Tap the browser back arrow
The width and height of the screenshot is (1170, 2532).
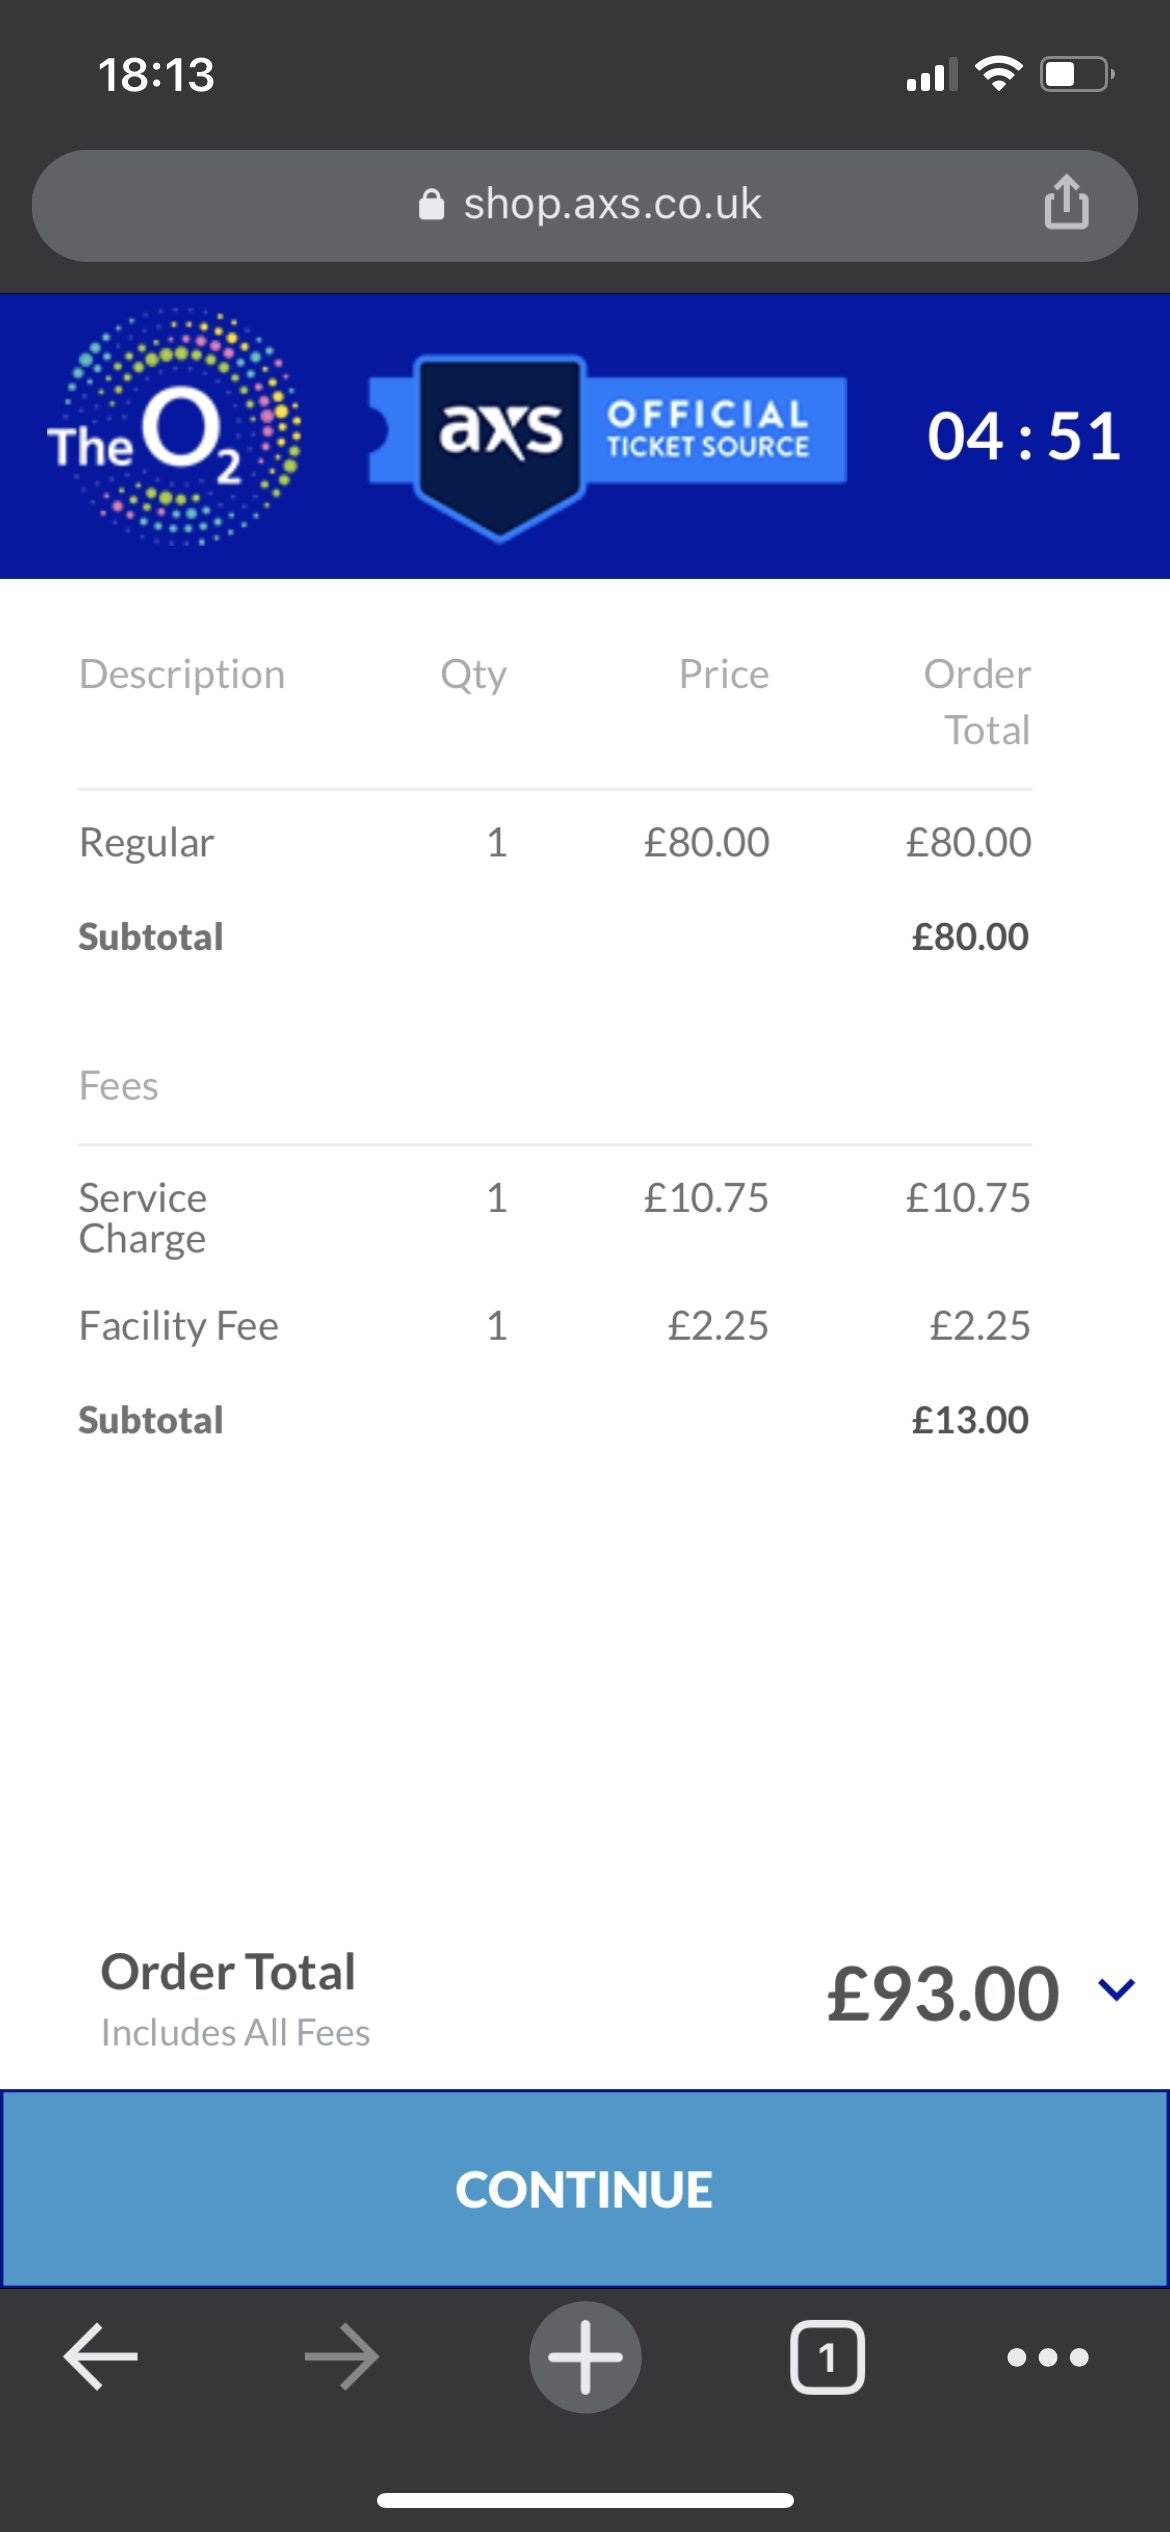pos(100,2357)
